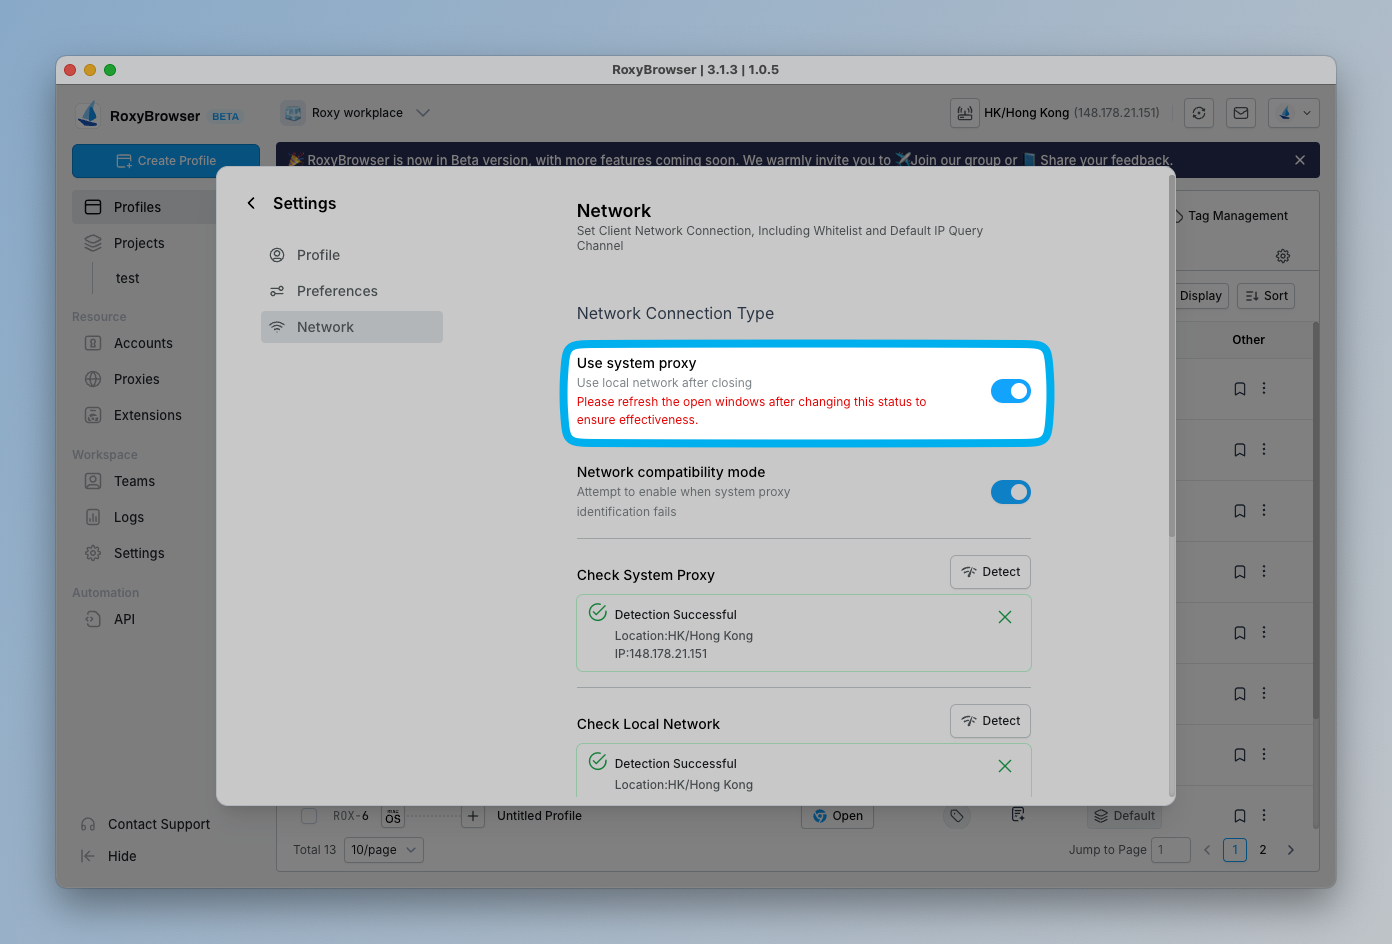Image resolution: width=1392 pixels, height=944 pixels.
Task: Click the profile list vertical scrollbar
Action: tap(1316, 520)
